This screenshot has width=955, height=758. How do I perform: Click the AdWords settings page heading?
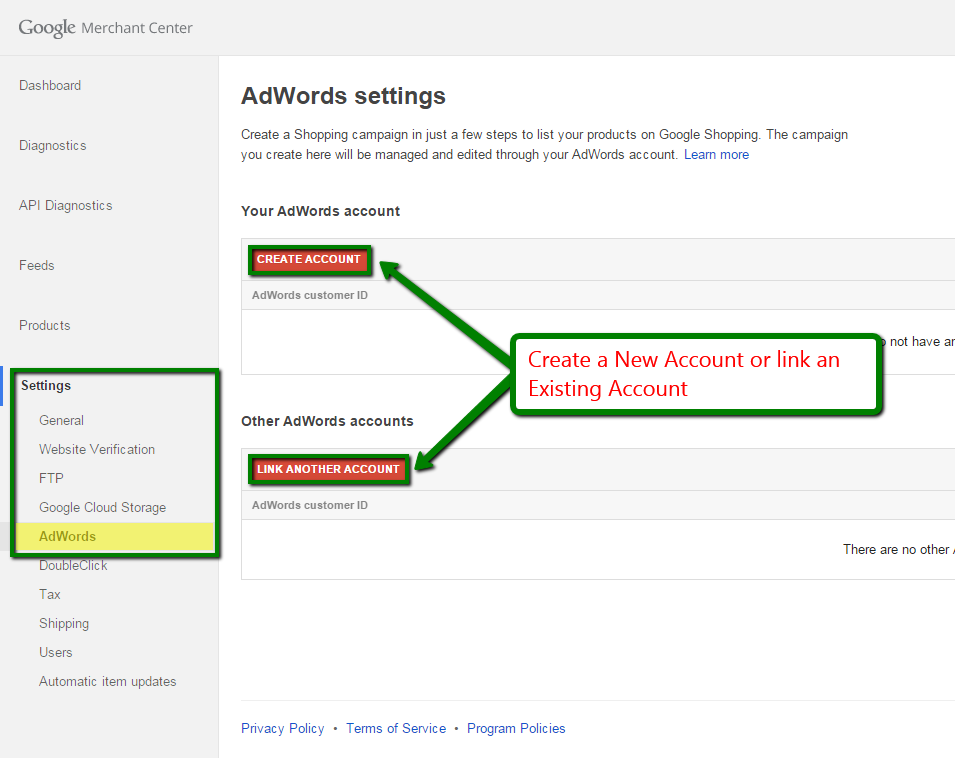(343, 96)
